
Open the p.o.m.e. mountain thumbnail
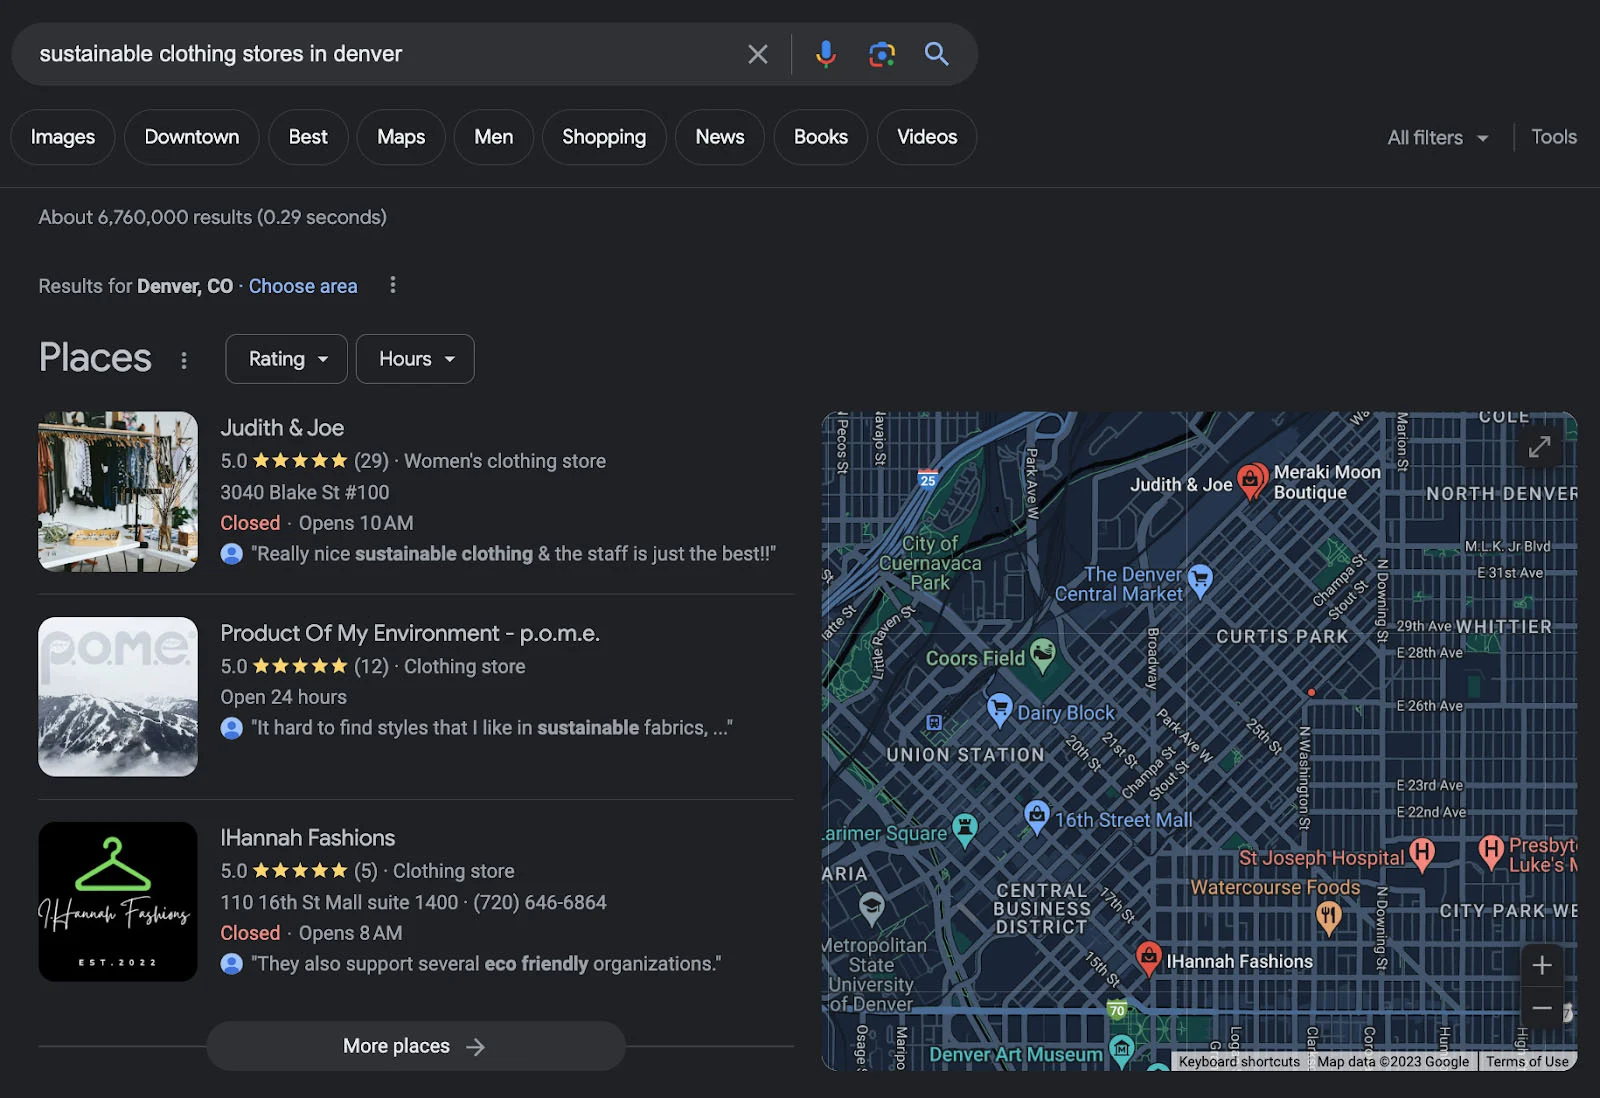click(118, 697)
